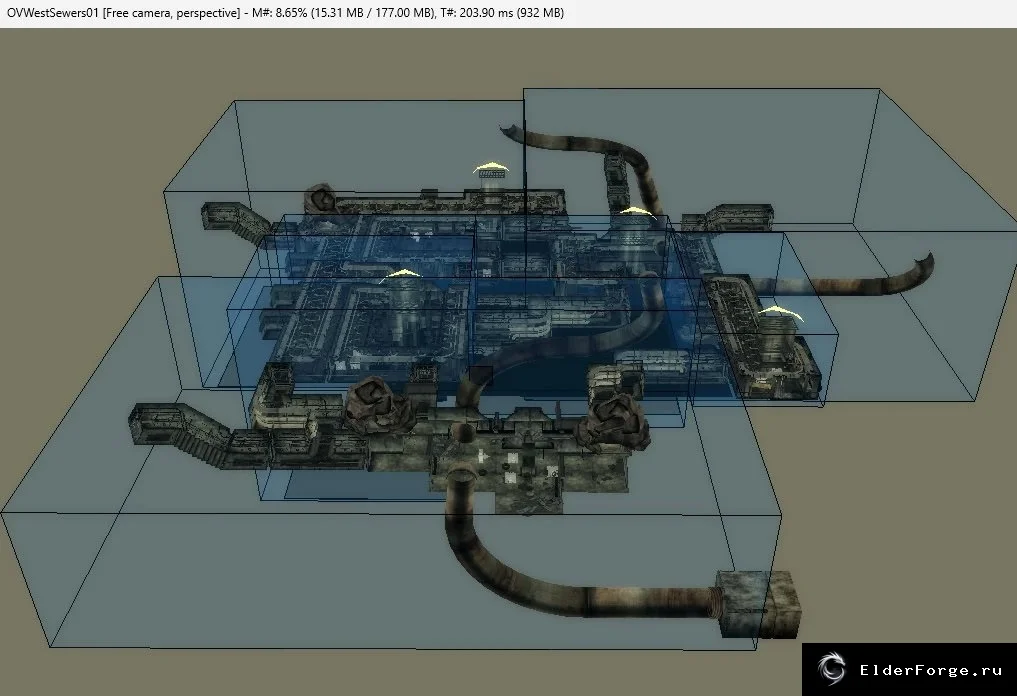Select the light marker on the far right room
Viewport: 1017px width, 696px height.
[x=781, y=313]
